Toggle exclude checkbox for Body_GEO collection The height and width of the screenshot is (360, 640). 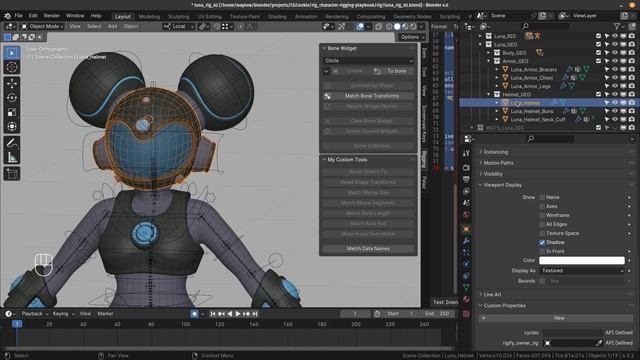pyautogui.click(x=598, y=53)
